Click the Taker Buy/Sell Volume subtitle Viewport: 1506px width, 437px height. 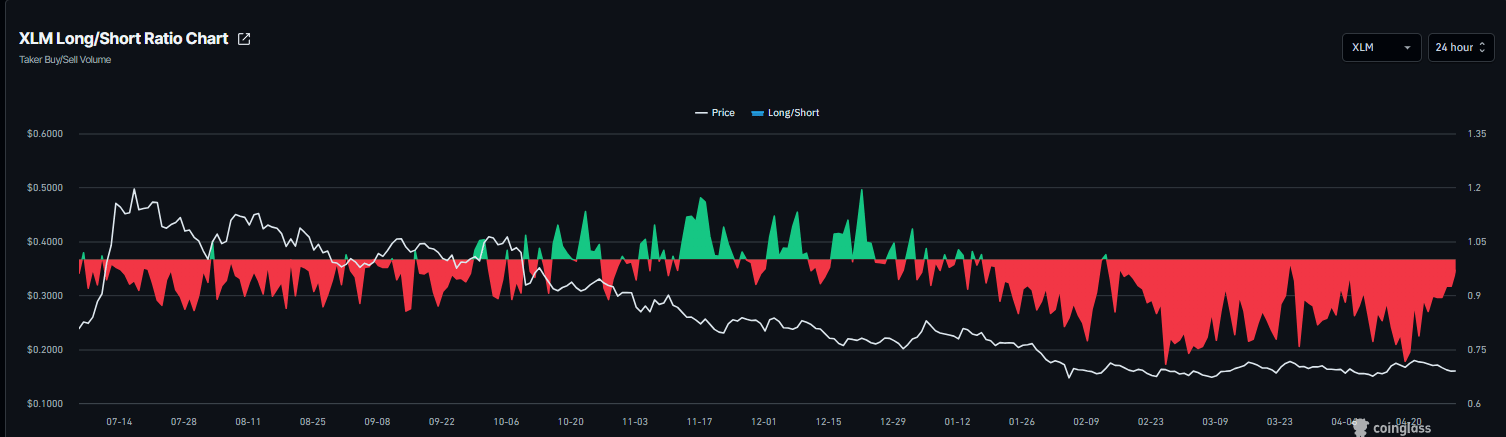point(65,60)
